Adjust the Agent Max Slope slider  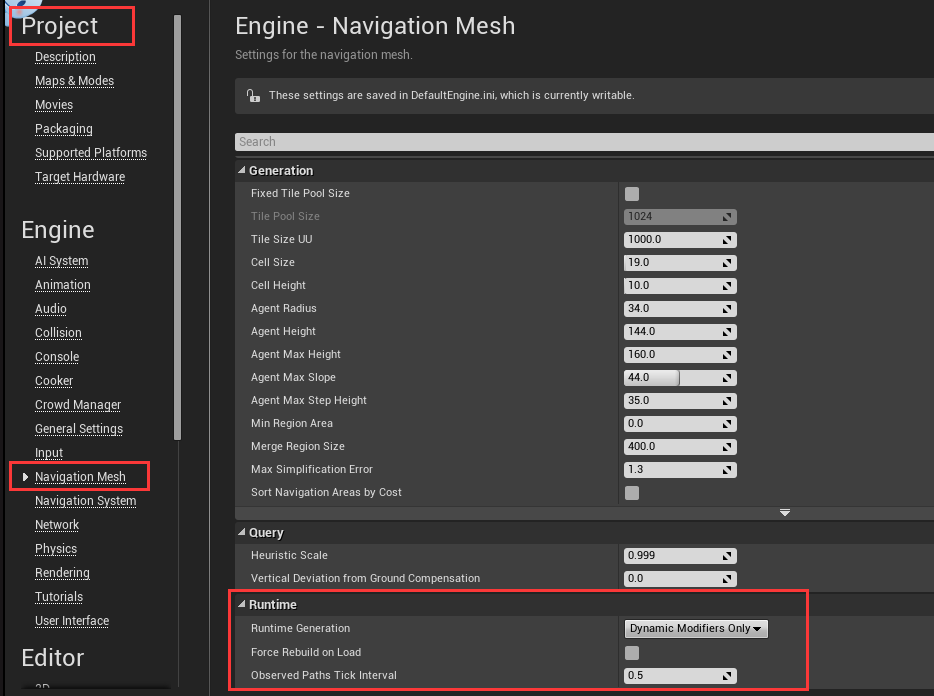tap(680, 378)
